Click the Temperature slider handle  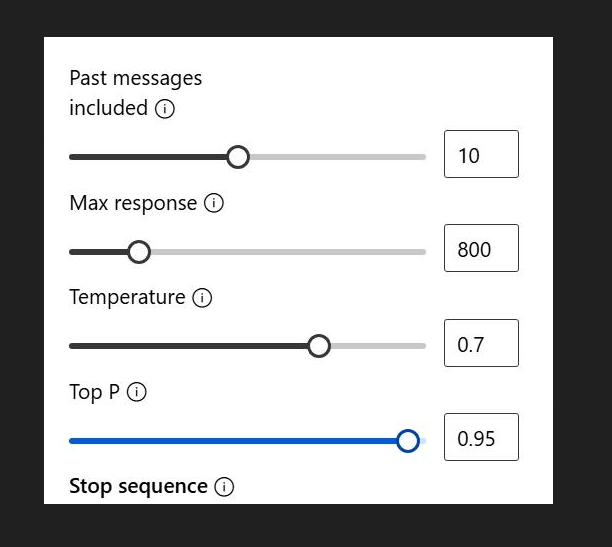point(319,346)
